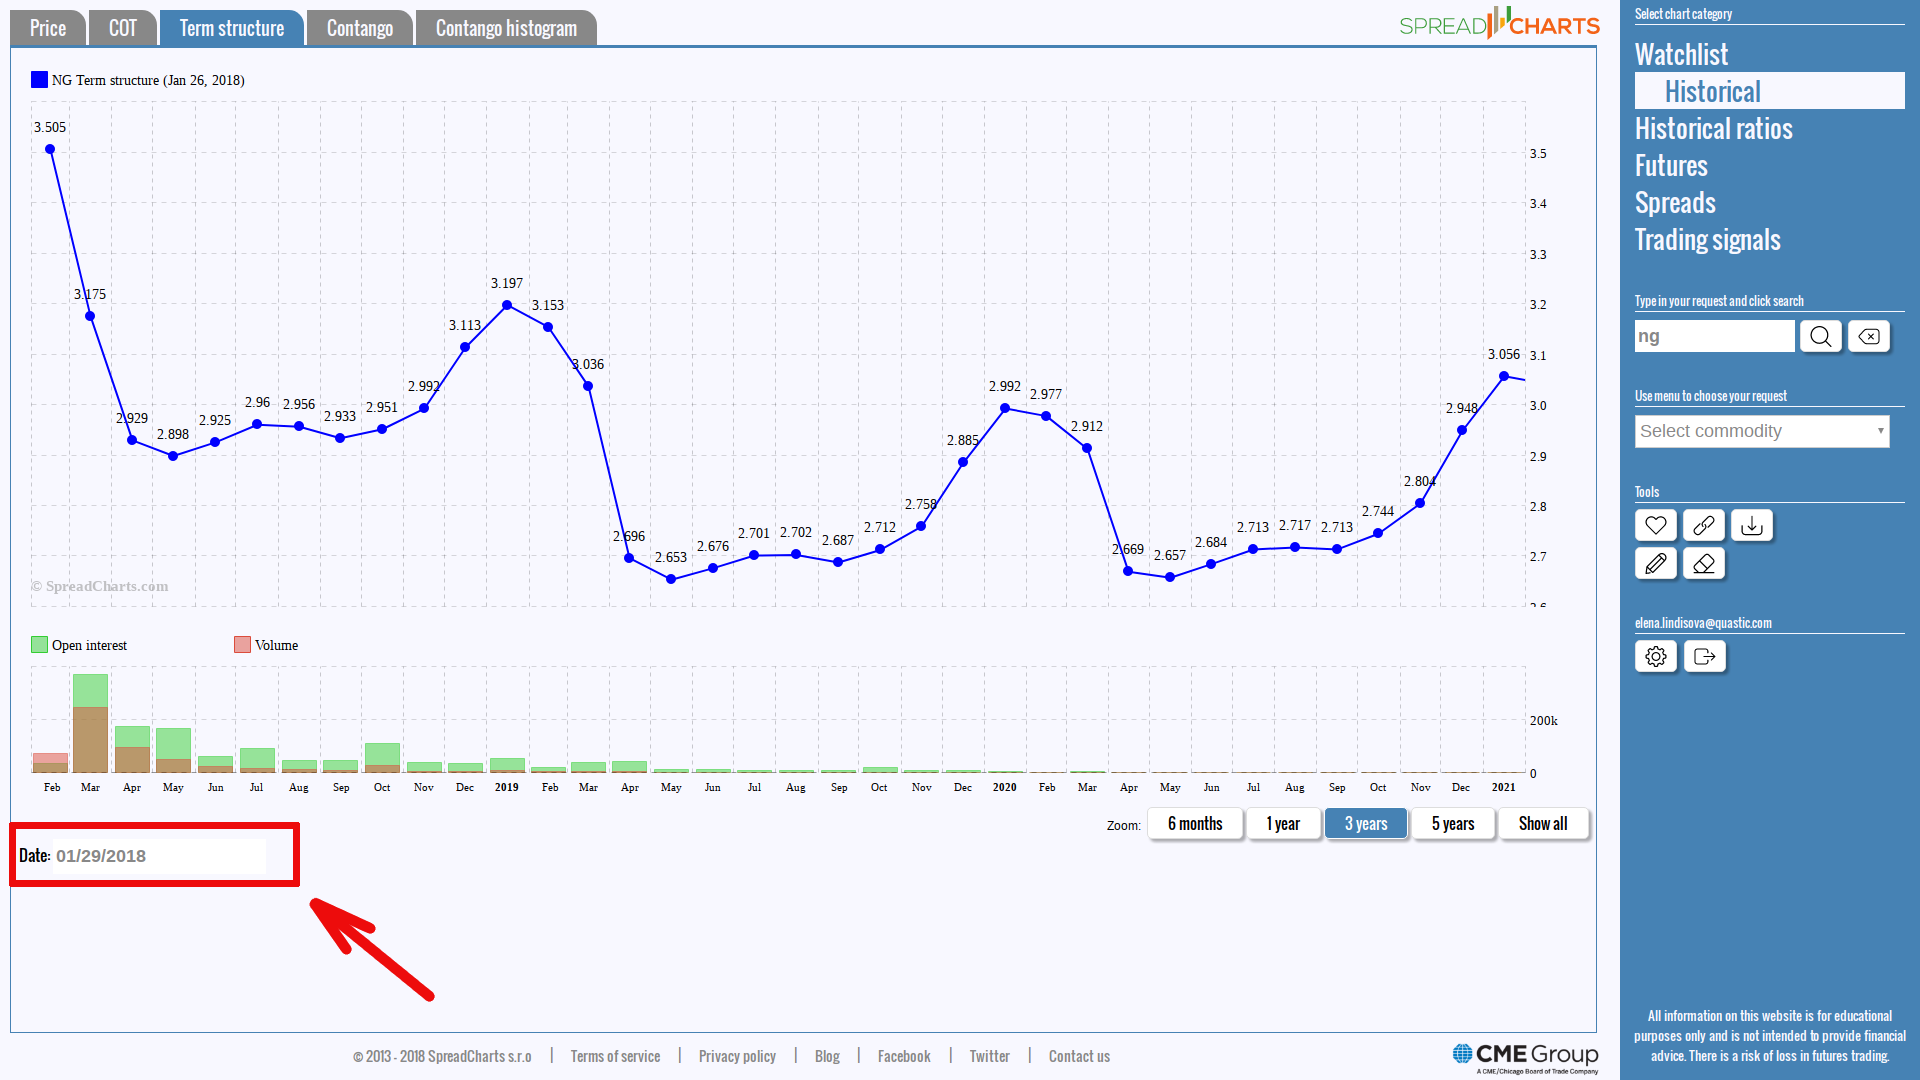Screen dimensions: 1920x1080
Task: Open the Facebook link
Action: pyautogui.click(x=904, y=1056)
